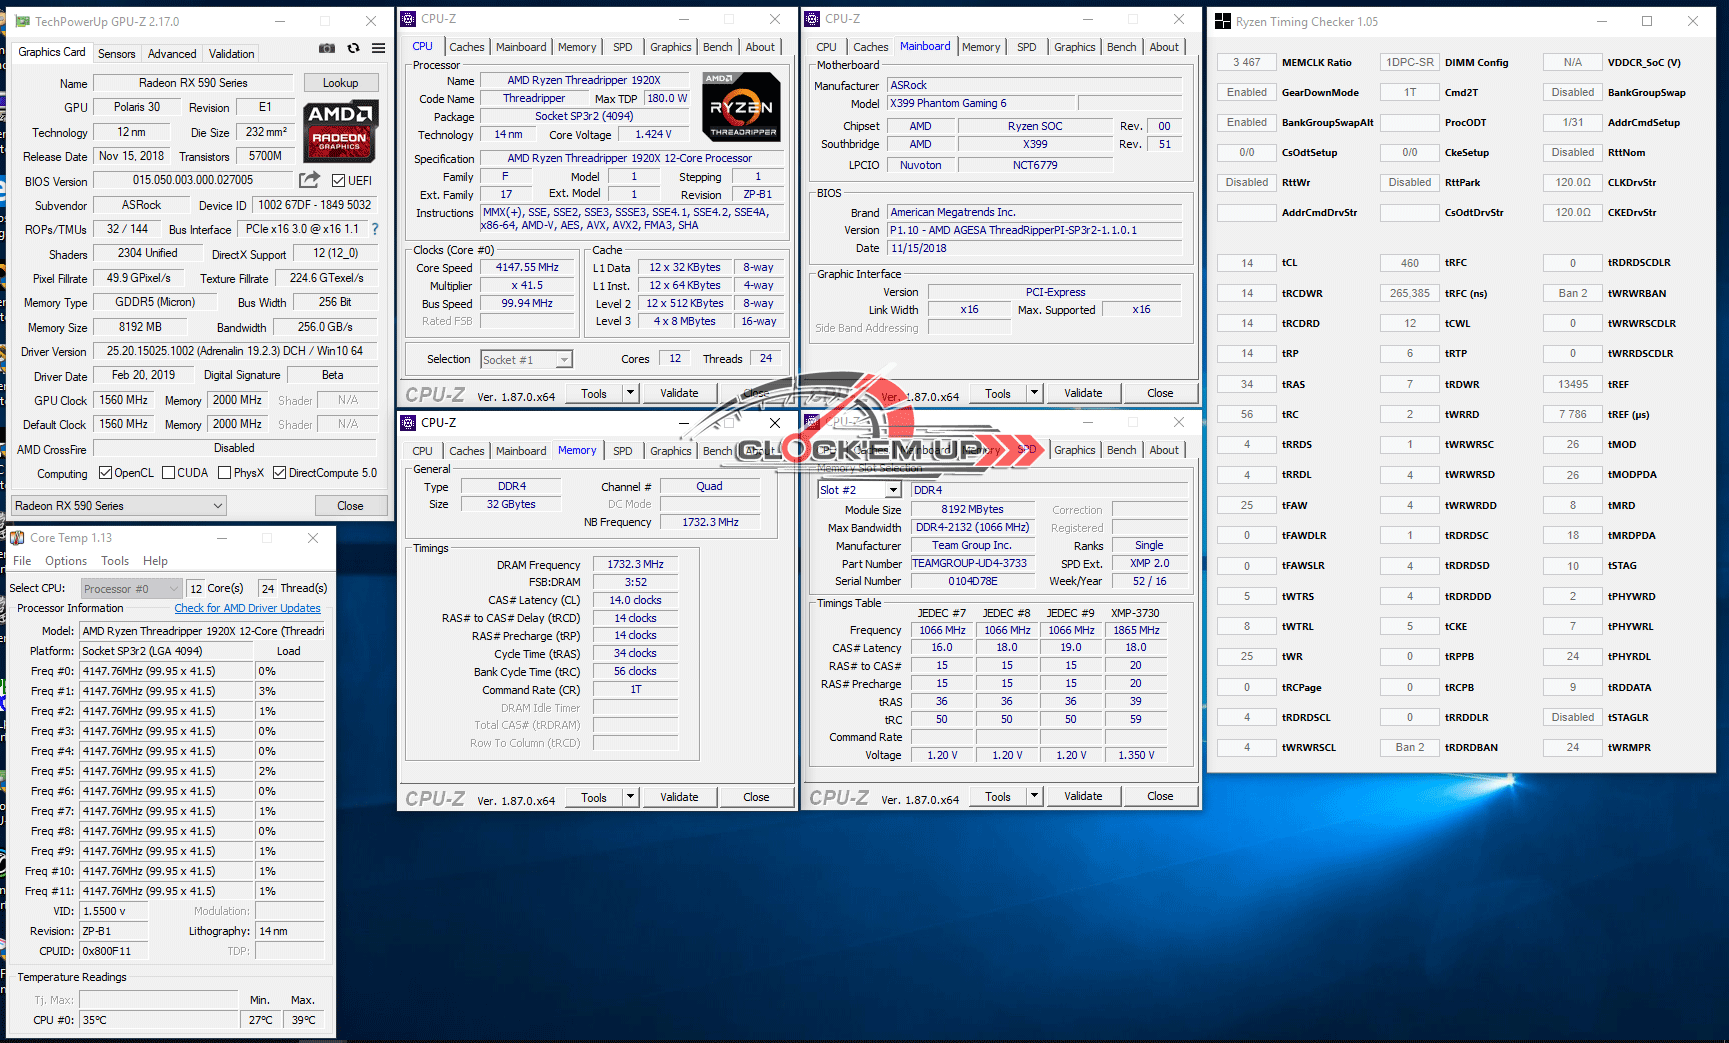Image resolution: width=1729 pixels, height=1043 pixels.
Task: Toggle the PhysX checkbox
Action: 225,473
